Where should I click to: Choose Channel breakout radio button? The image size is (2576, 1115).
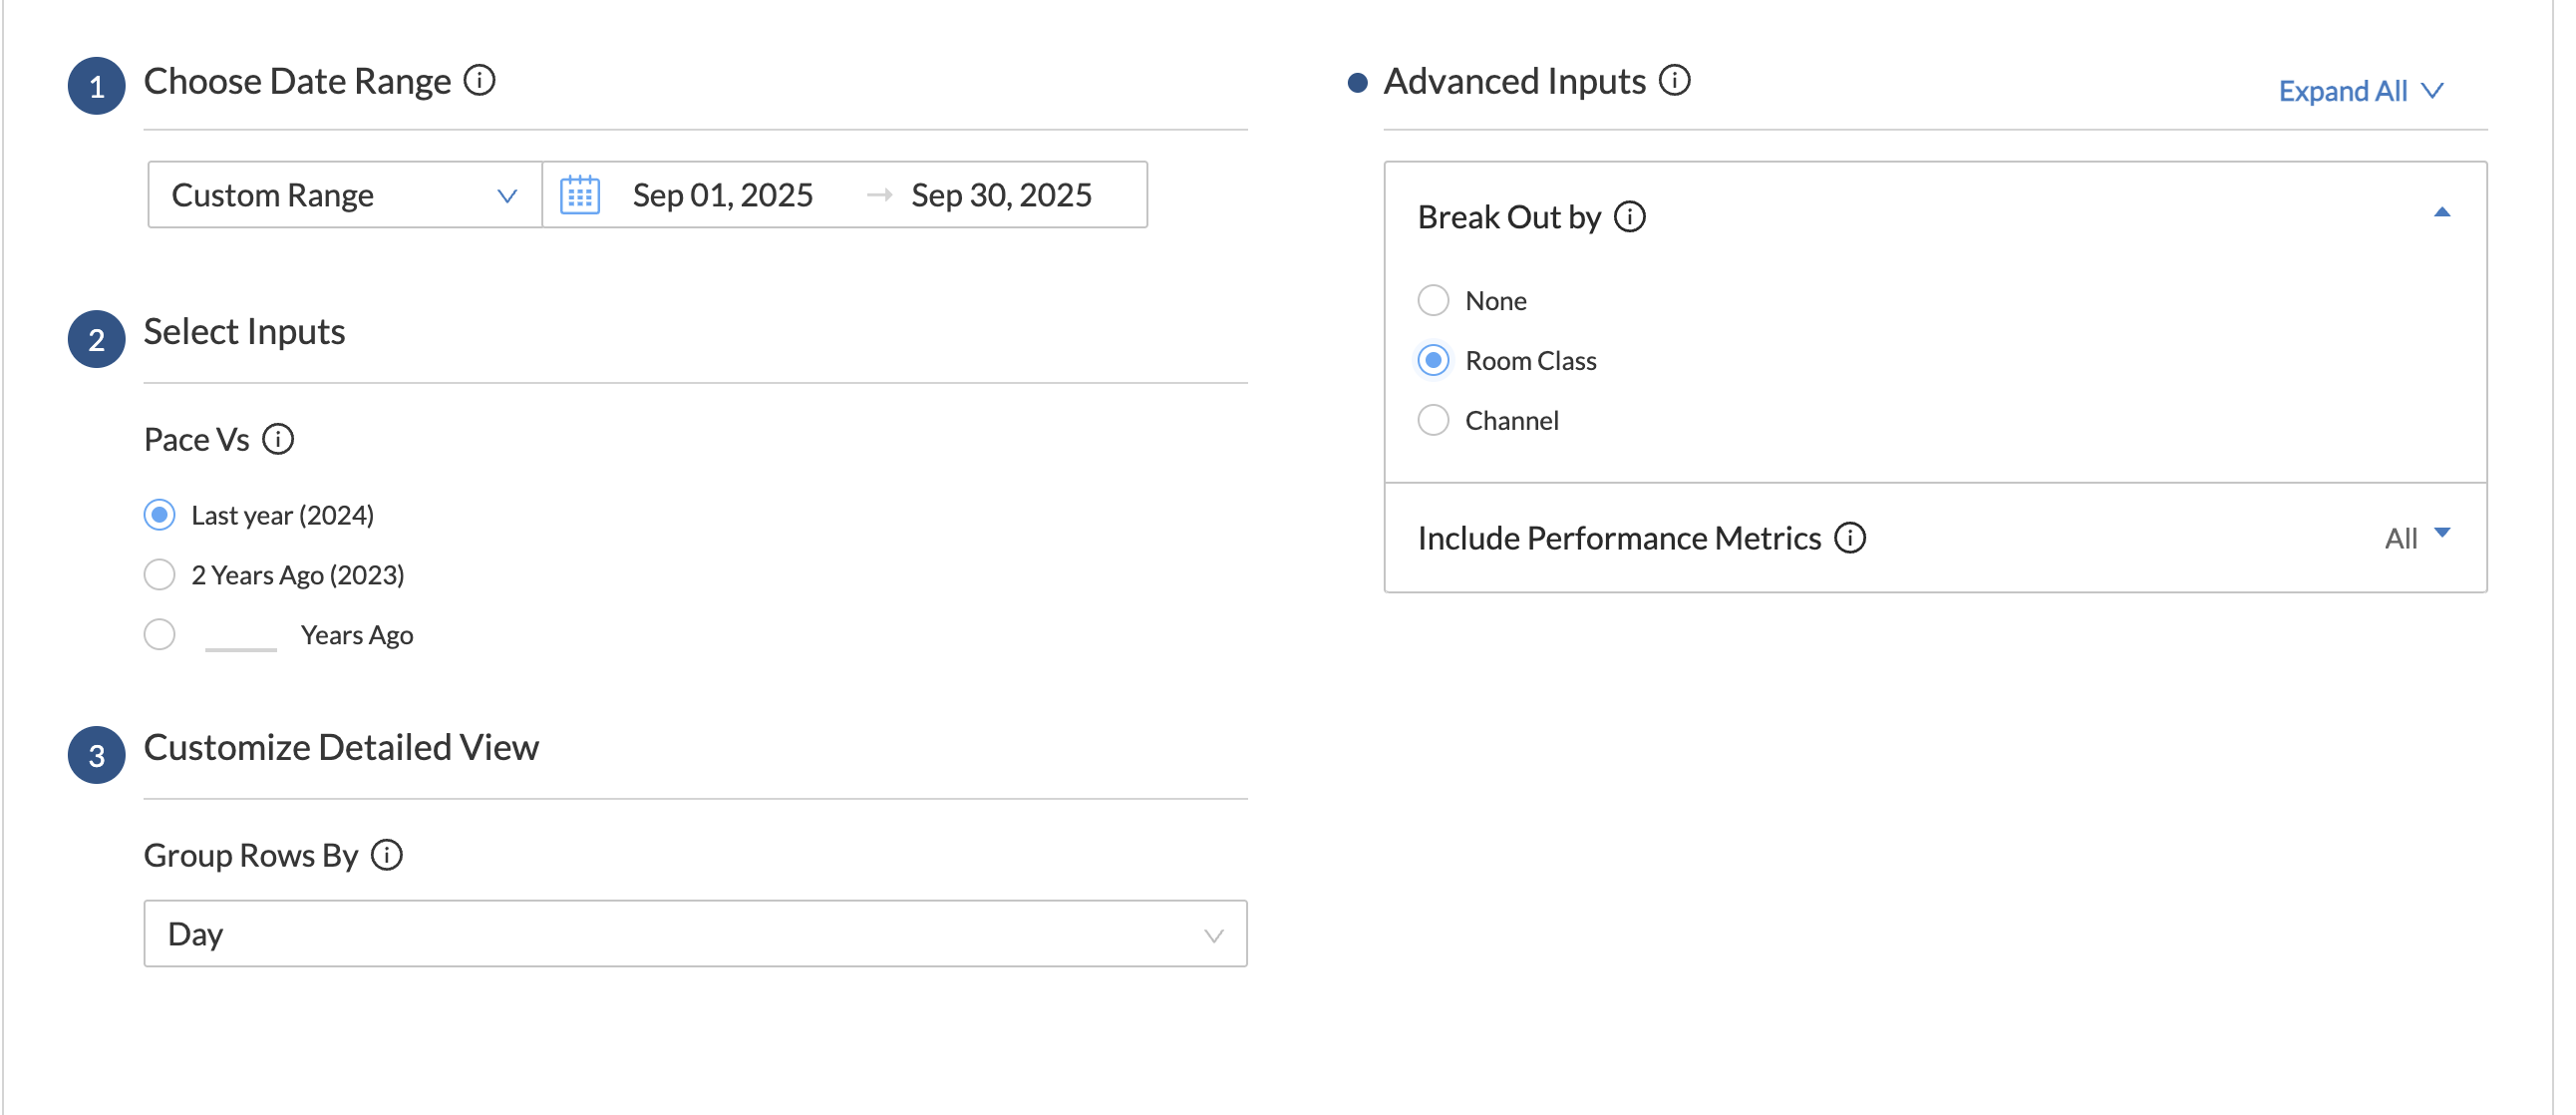1433,420
